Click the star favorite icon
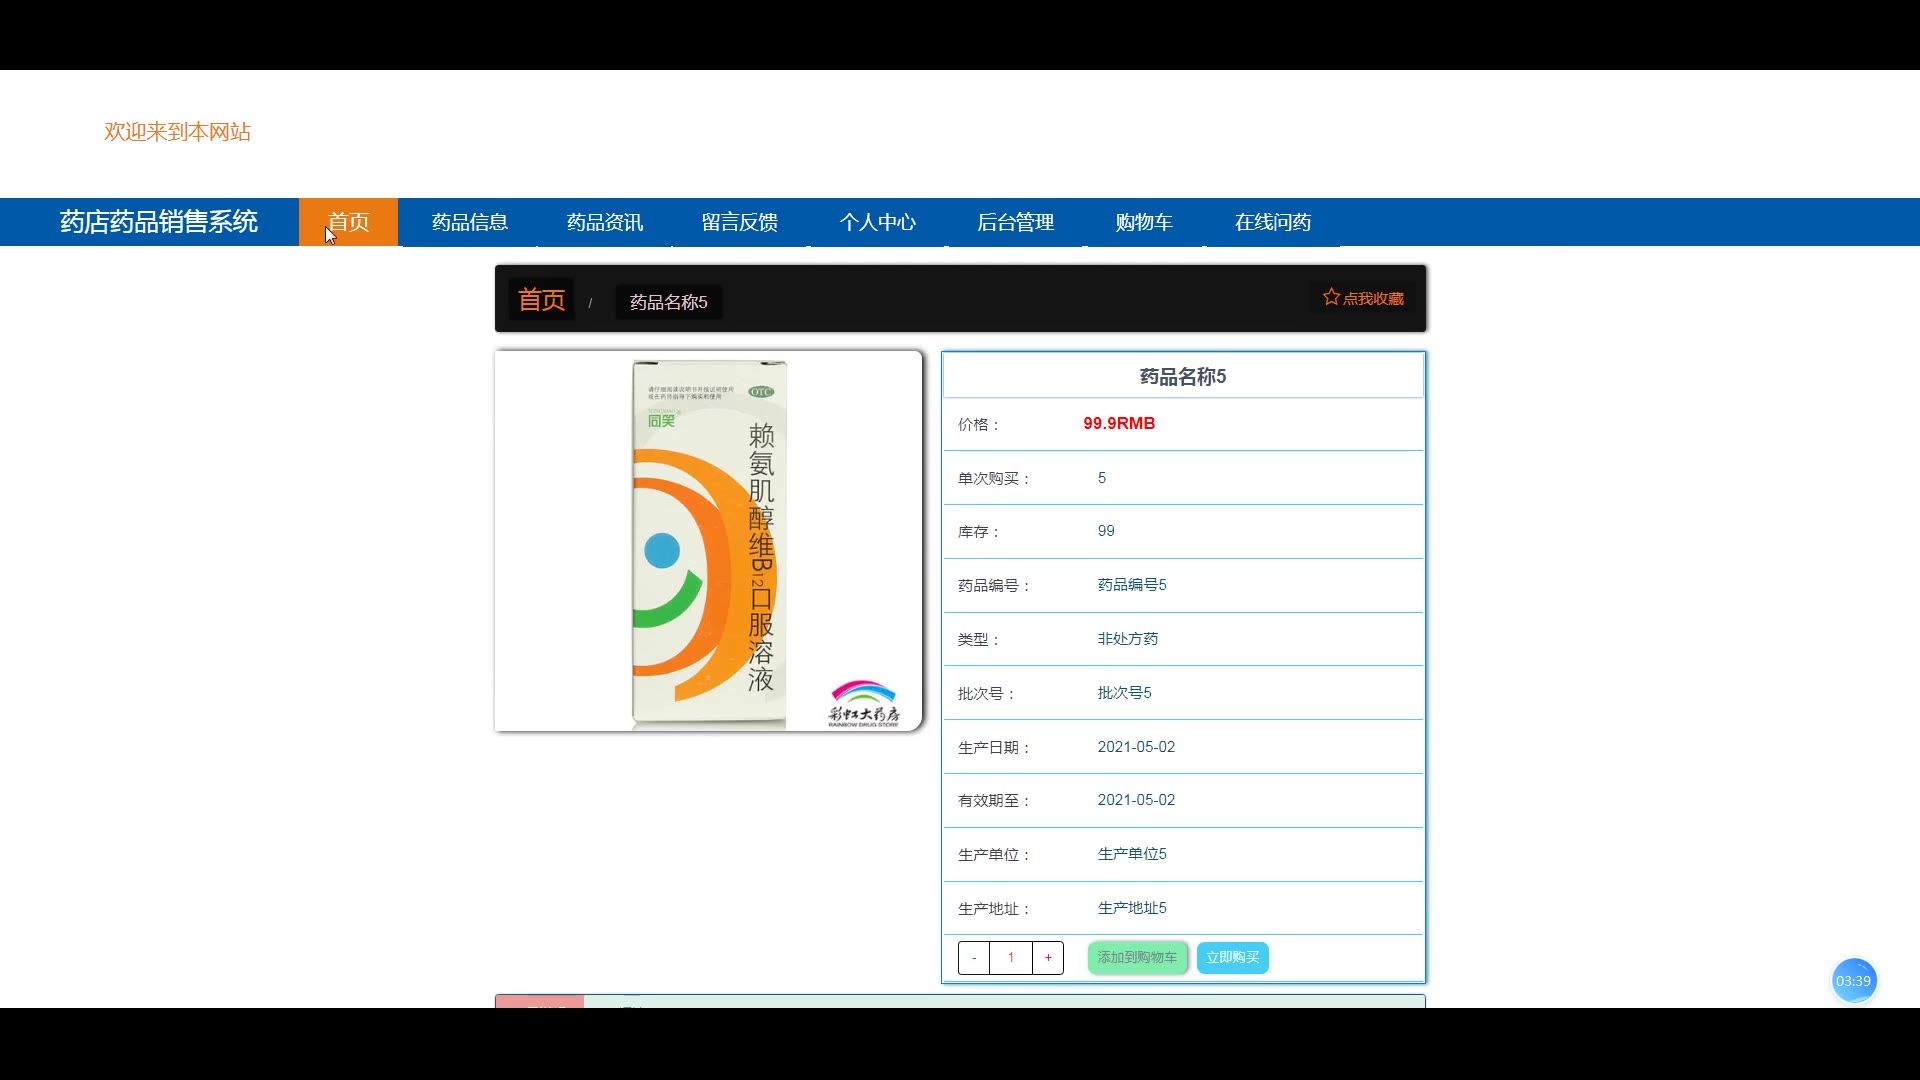 tap(1331, 297)
